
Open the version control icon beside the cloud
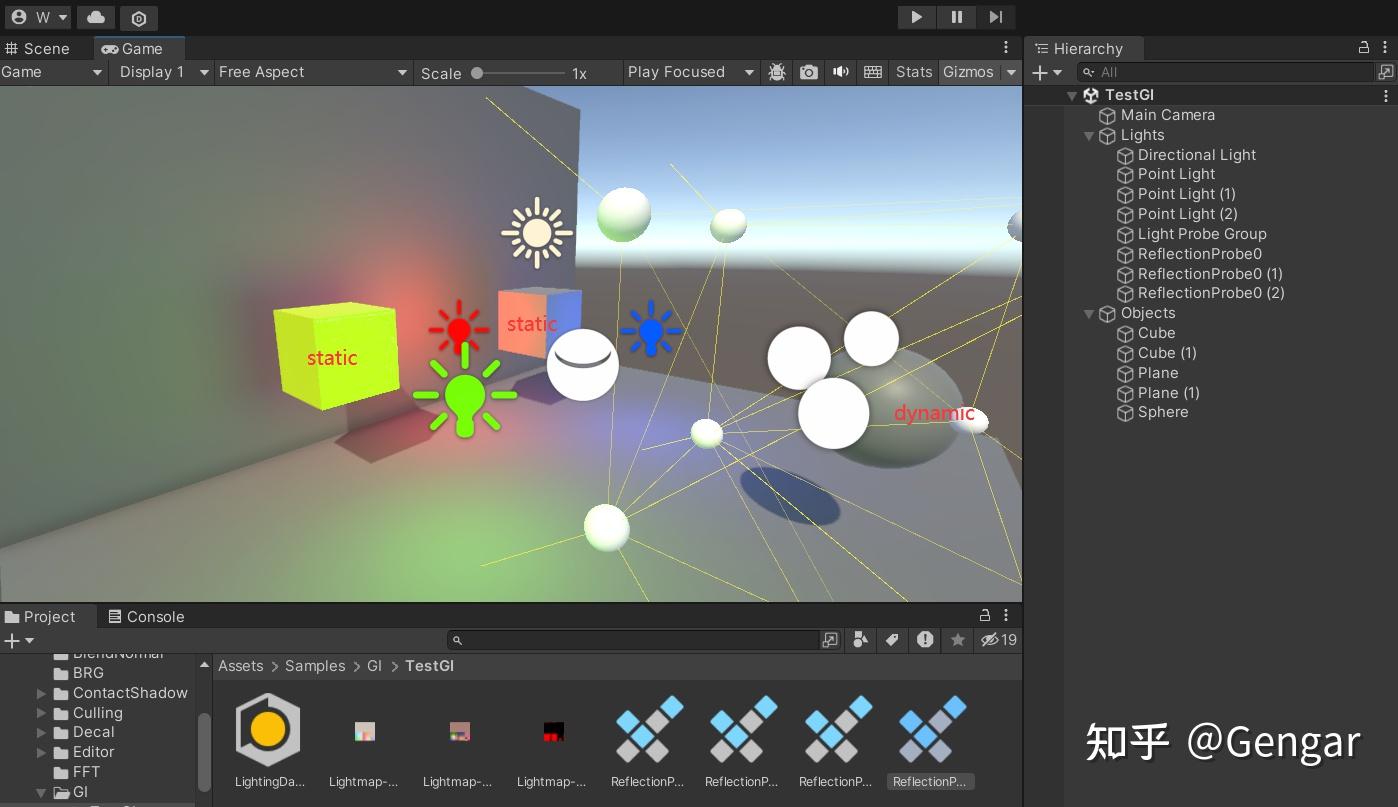coord(138,18)
